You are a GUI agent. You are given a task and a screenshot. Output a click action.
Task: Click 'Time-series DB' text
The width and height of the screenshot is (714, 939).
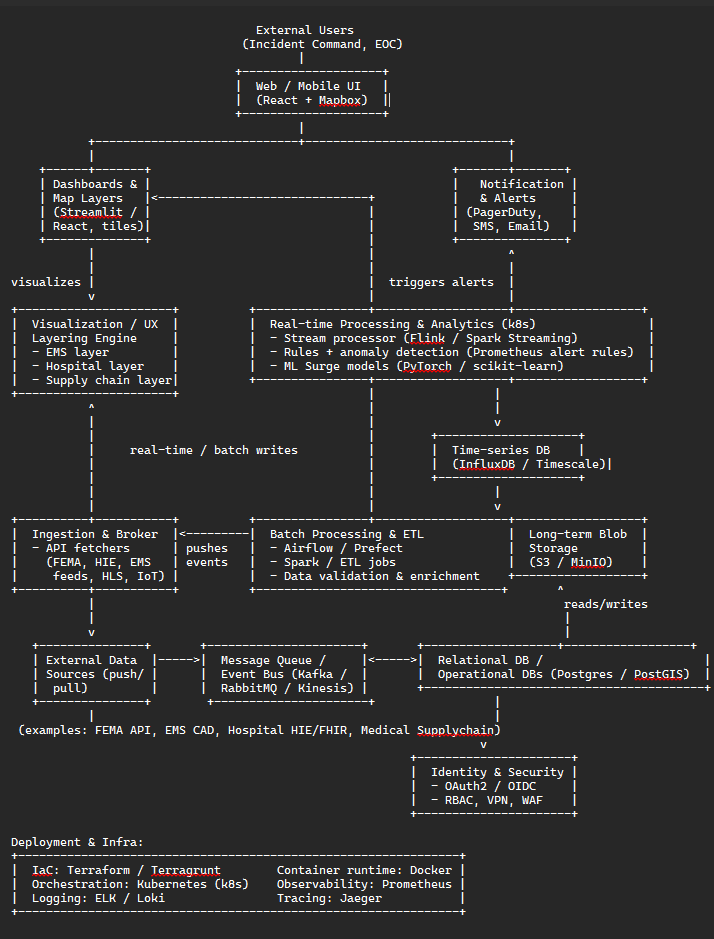501,450
